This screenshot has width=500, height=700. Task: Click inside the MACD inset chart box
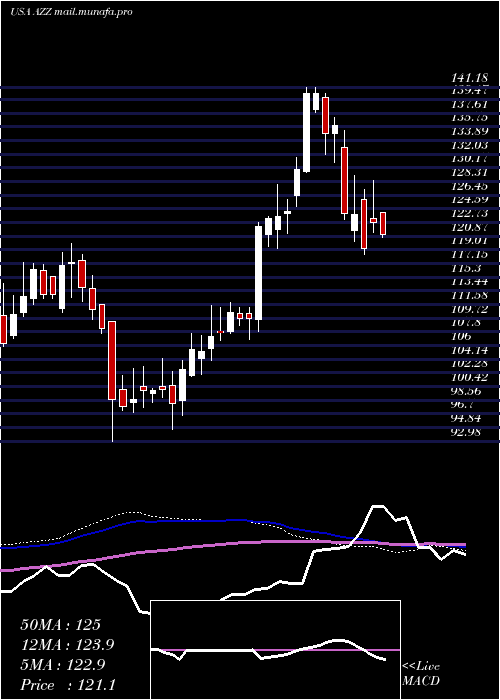(x=275, y=650)
